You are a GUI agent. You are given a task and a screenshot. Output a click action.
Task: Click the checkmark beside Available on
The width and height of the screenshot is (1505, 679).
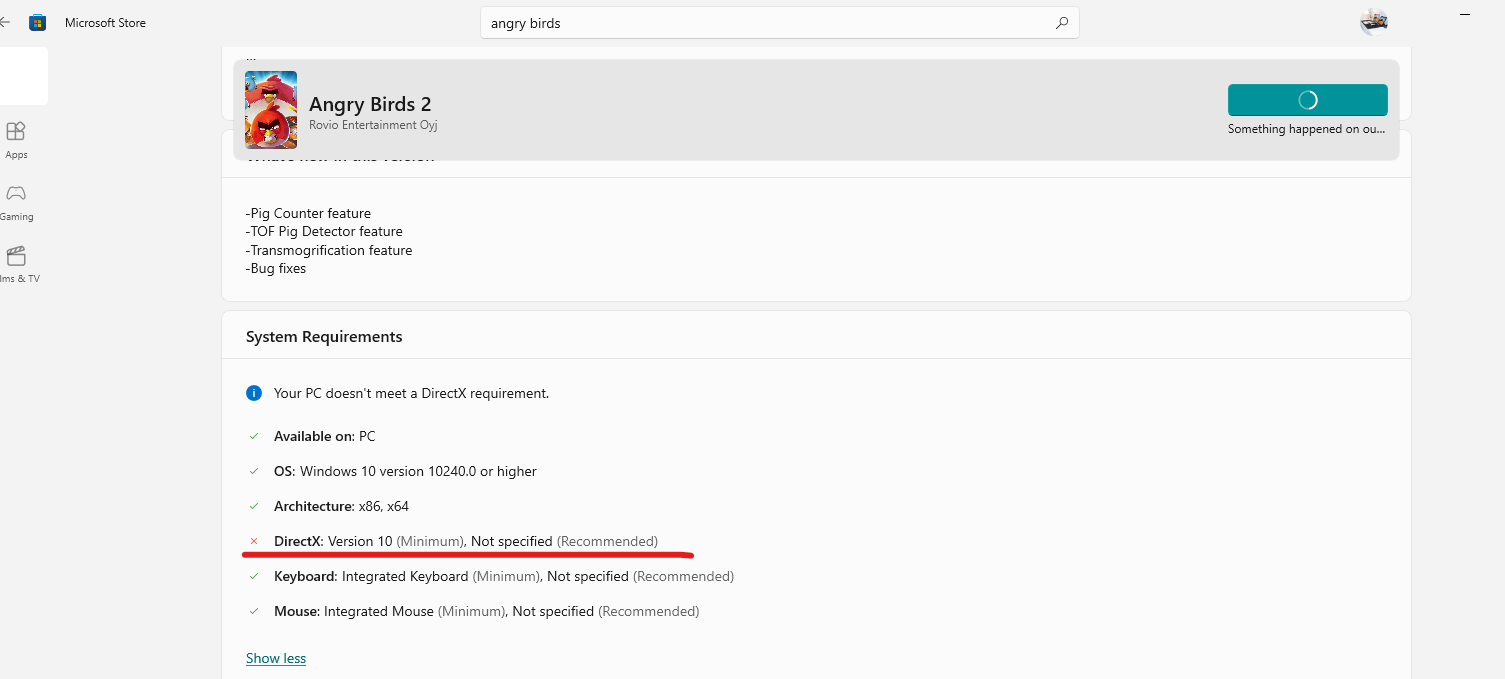tap(254, 436)
